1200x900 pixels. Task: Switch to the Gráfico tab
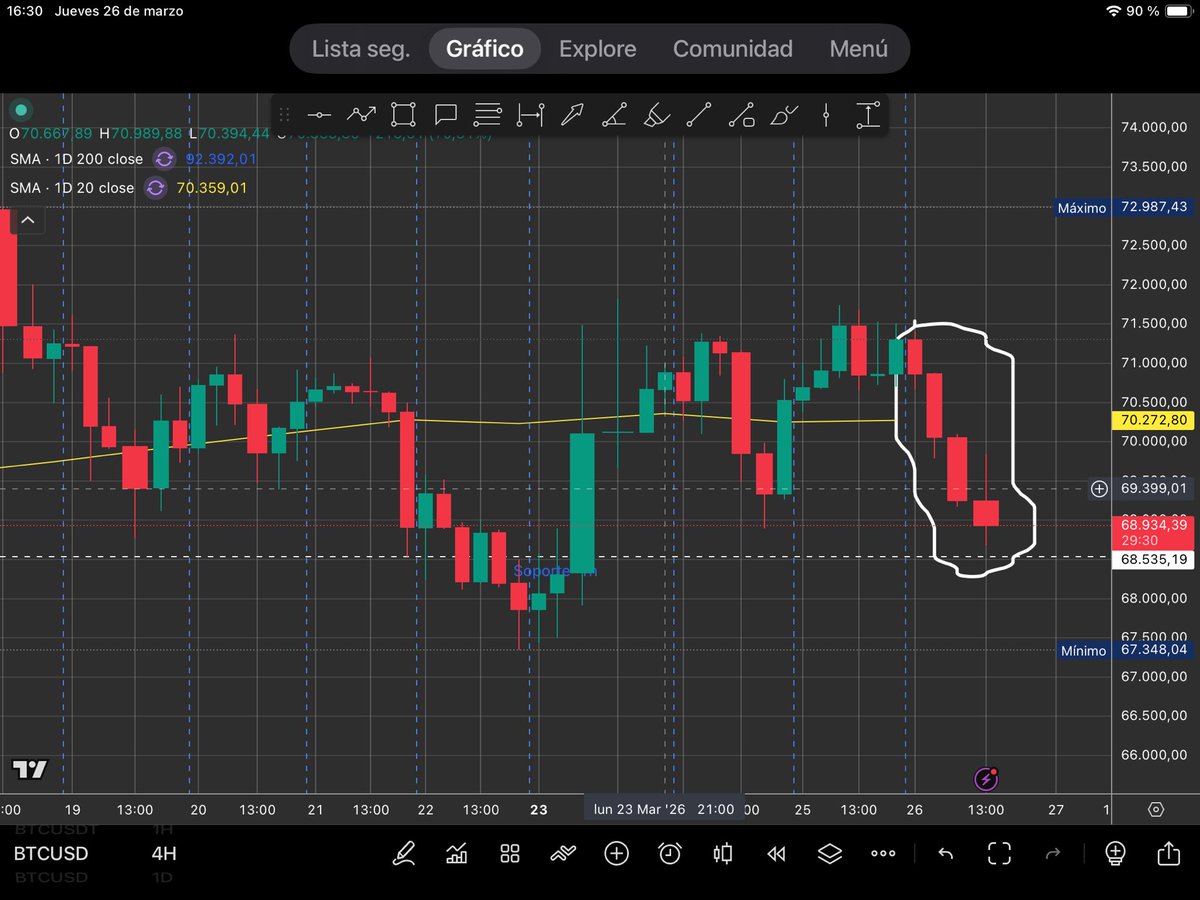point(485,49)
